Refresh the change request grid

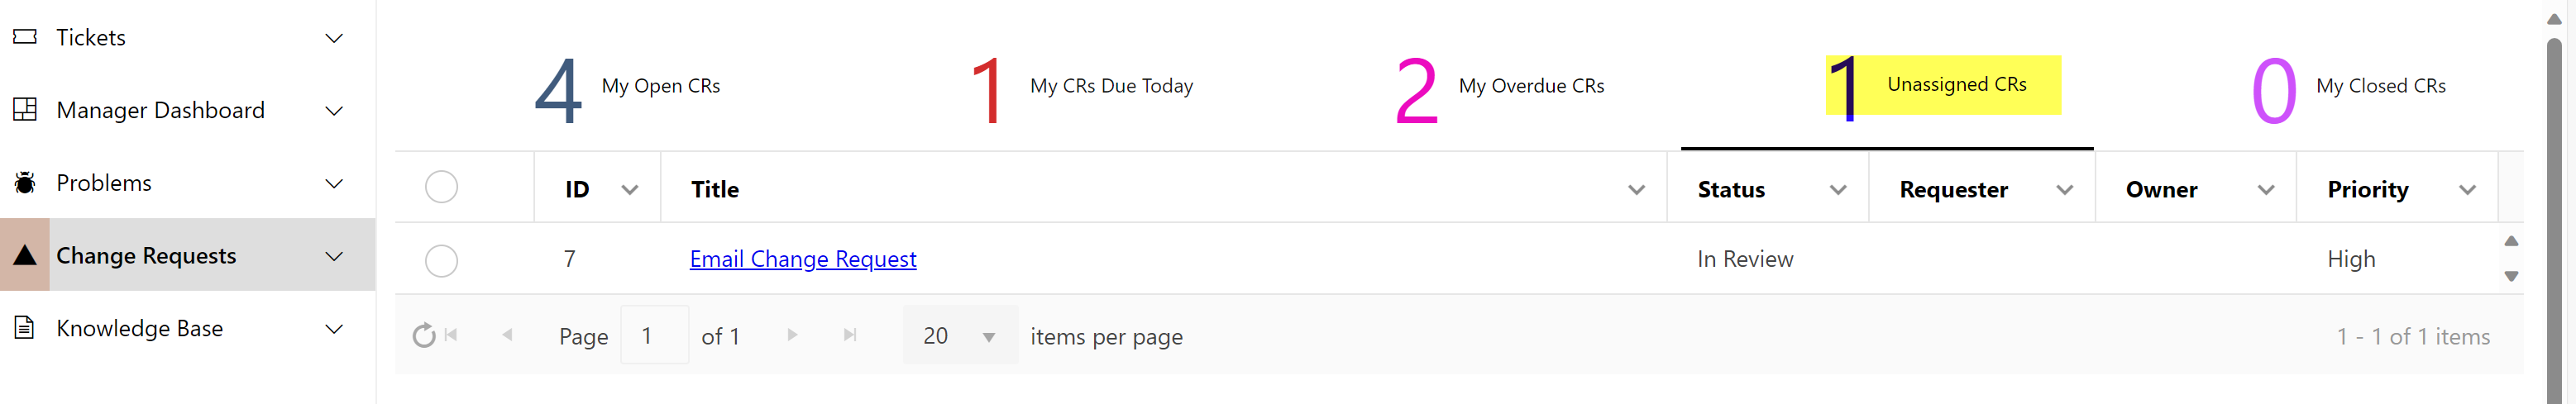(x=424, y=336)
